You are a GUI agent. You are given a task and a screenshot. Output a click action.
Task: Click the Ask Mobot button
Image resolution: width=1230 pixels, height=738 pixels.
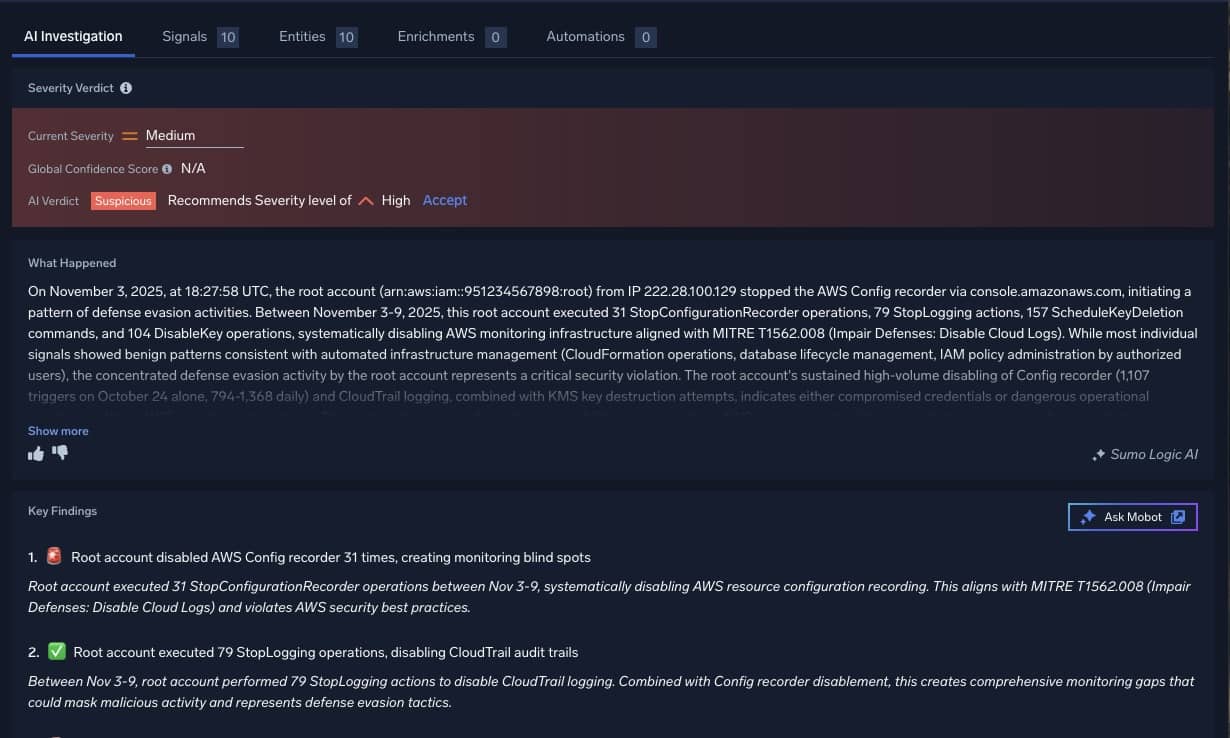click(x=1130, y=517)
